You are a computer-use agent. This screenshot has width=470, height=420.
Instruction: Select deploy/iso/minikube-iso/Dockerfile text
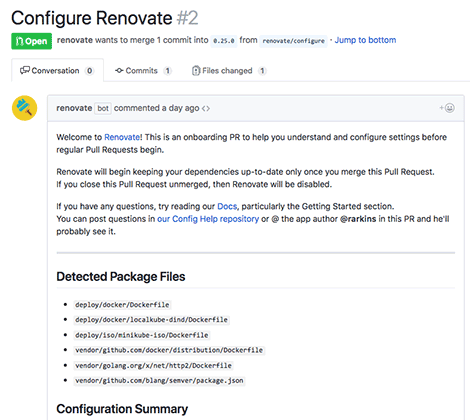pos(142,335)
